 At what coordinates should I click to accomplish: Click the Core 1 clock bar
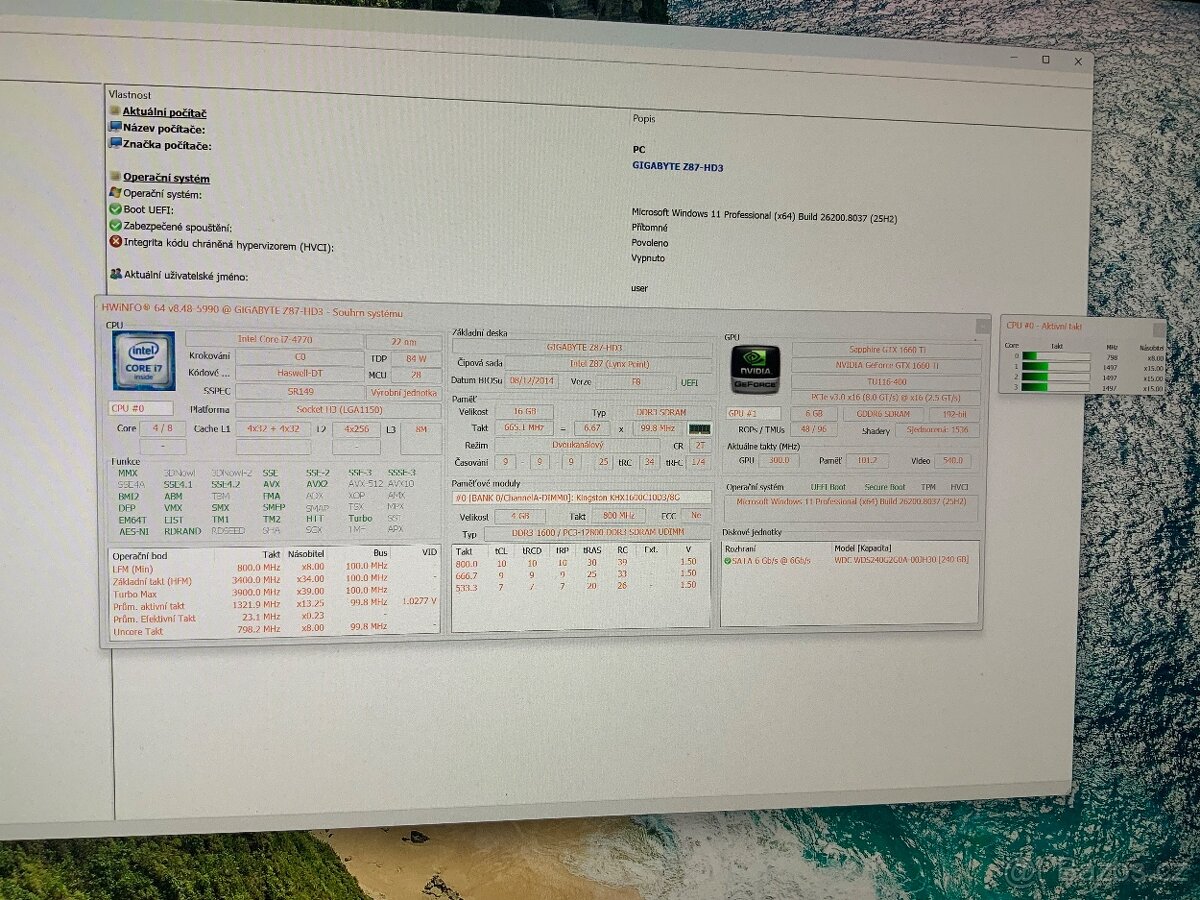(1056, 366)
